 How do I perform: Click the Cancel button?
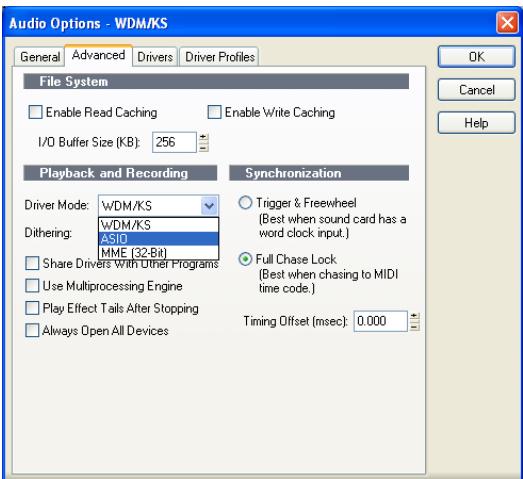tap(476, 90)
